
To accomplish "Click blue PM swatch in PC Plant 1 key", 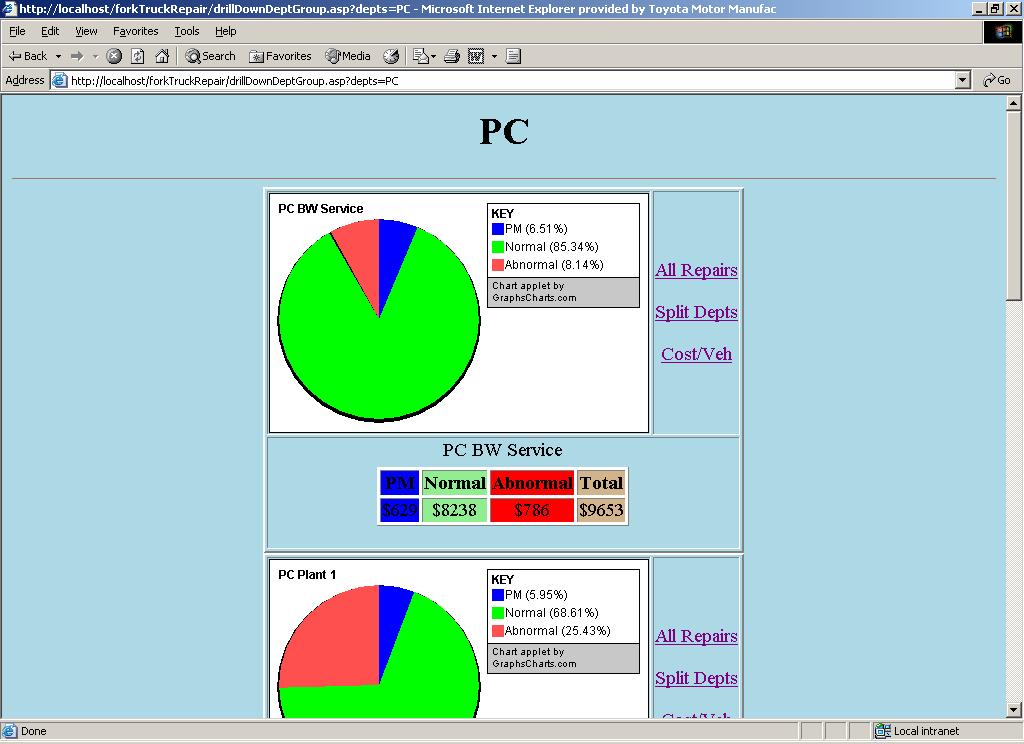I will (x=498, y=594).
